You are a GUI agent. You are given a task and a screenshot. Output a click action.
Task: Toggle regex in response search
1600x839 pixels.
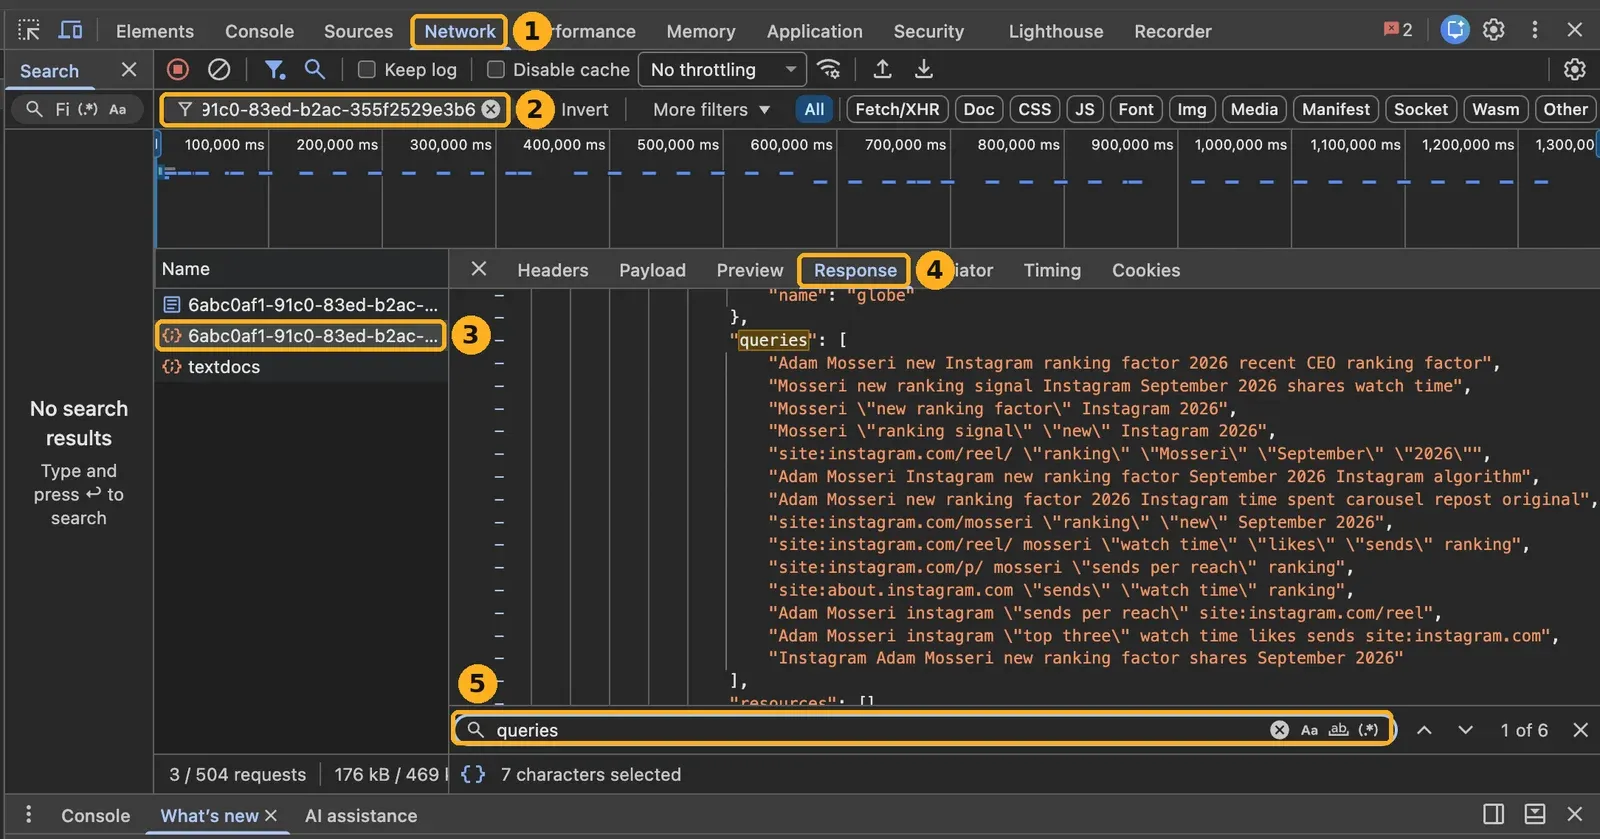click(1369, 730)
